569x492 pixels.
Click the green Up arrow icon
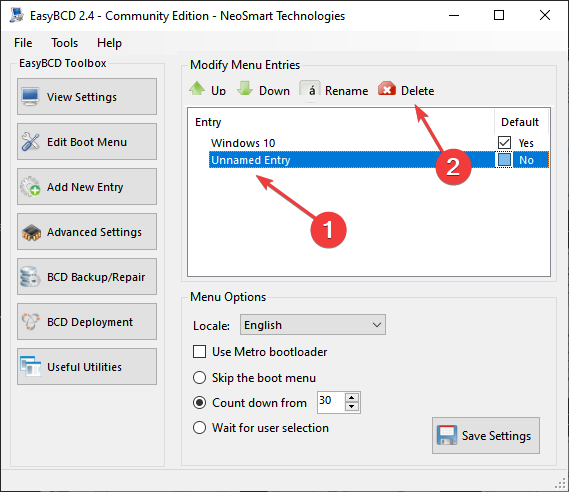197,88
